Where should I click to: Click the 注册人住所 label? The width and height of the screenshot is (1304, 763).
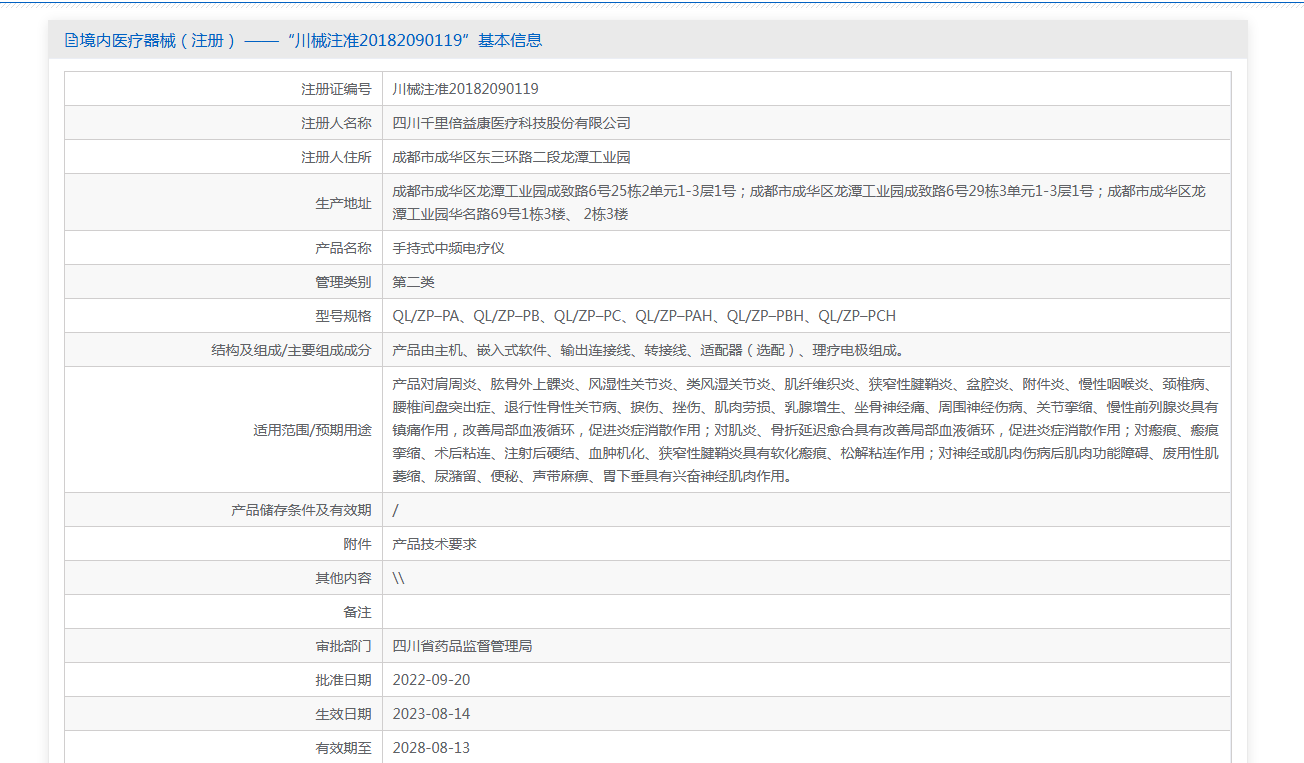click(x=336, y=157)
